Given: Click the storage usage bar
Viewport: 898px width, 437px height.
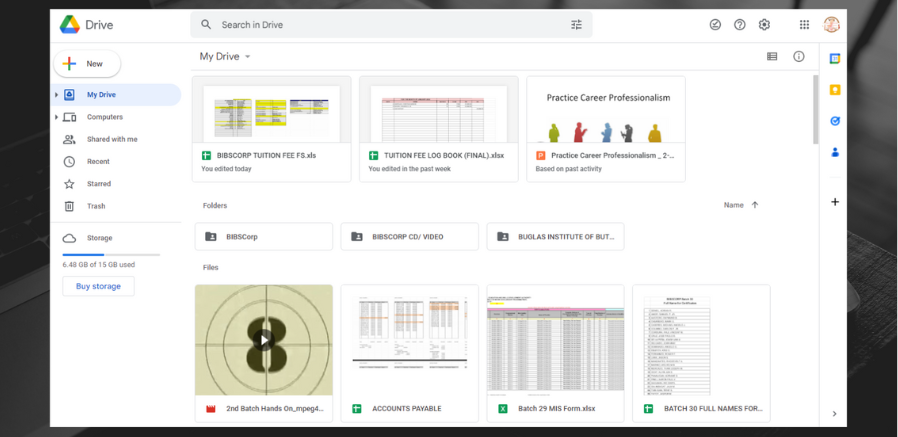Looking at the screenshot, I should click(111, 254).
